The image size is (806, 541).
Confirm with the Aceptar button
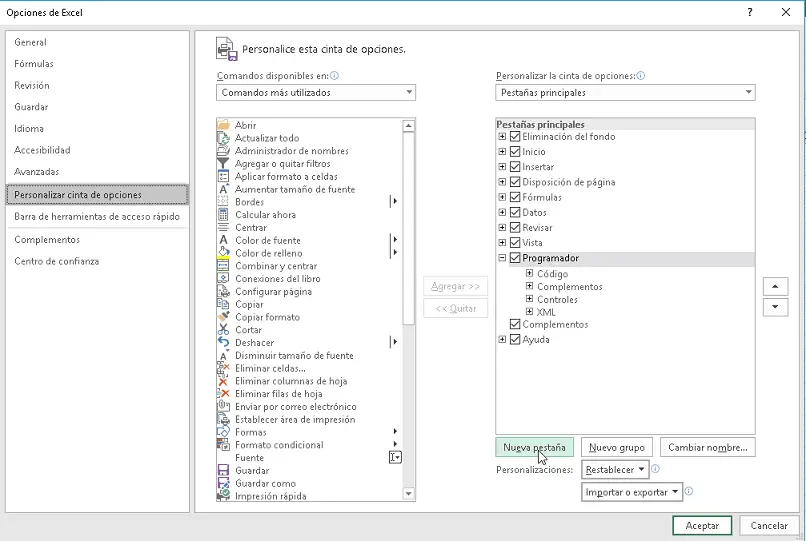[702, 526]
